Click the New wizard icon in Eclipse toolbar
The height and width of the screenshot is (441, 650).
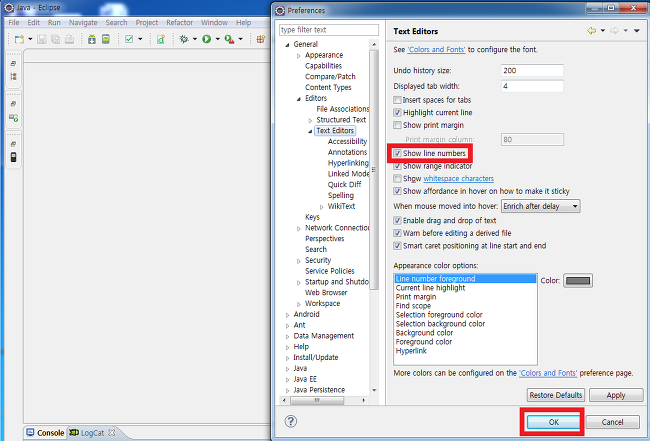[x=19, y=39]
